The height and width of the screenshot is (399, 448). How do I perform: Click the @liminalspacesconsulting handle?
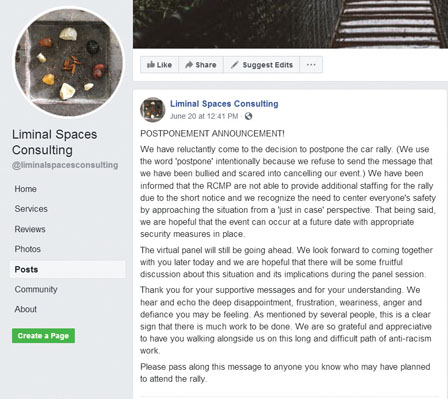65,165
